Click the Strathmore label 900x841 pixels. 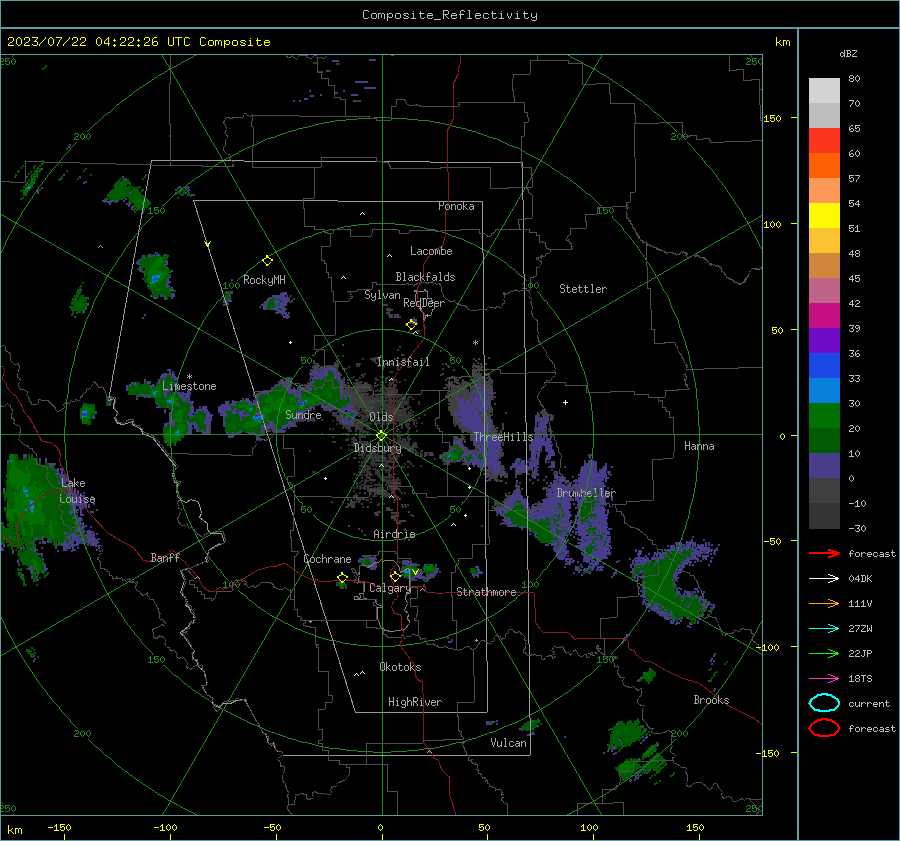coord(486,592)
